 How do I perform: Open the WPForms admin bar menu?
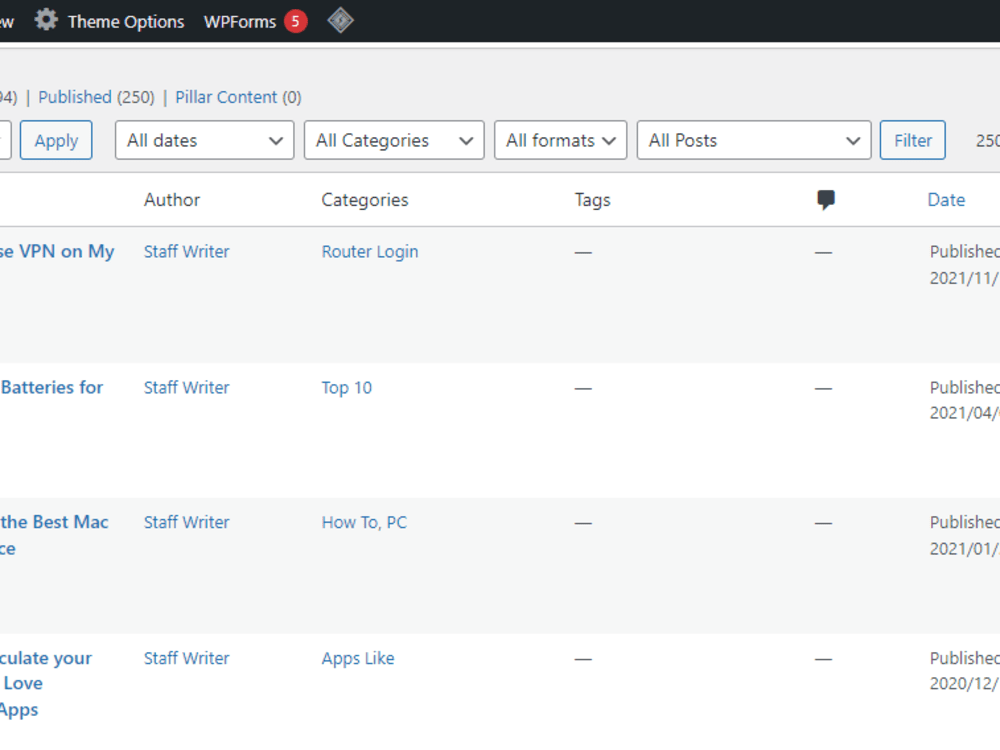pyautogui.click(x=240, y=22)
